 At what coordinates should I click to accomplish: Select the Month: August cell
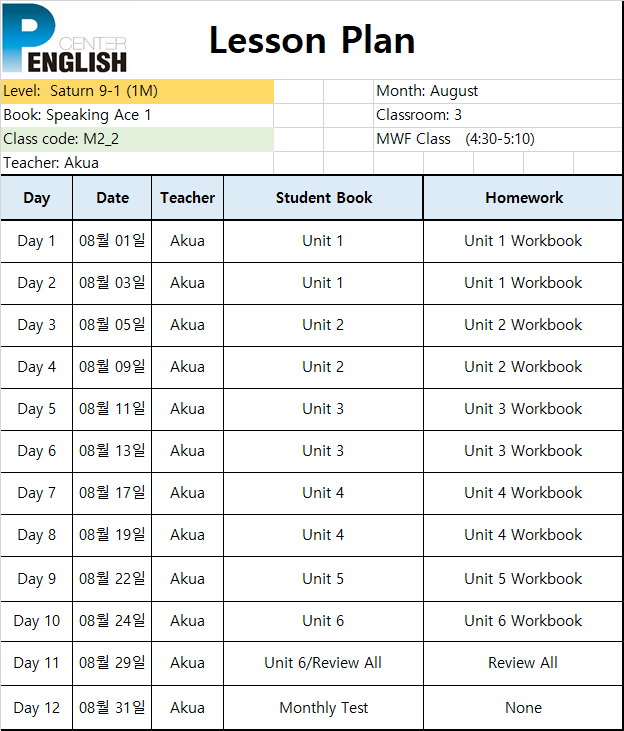pos(498,91)
